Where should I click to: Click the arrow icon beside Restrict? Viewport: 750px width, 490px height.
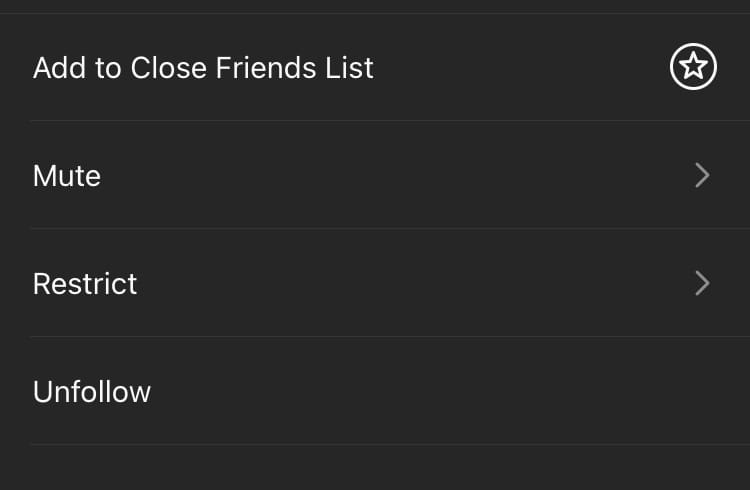point(702,284)
